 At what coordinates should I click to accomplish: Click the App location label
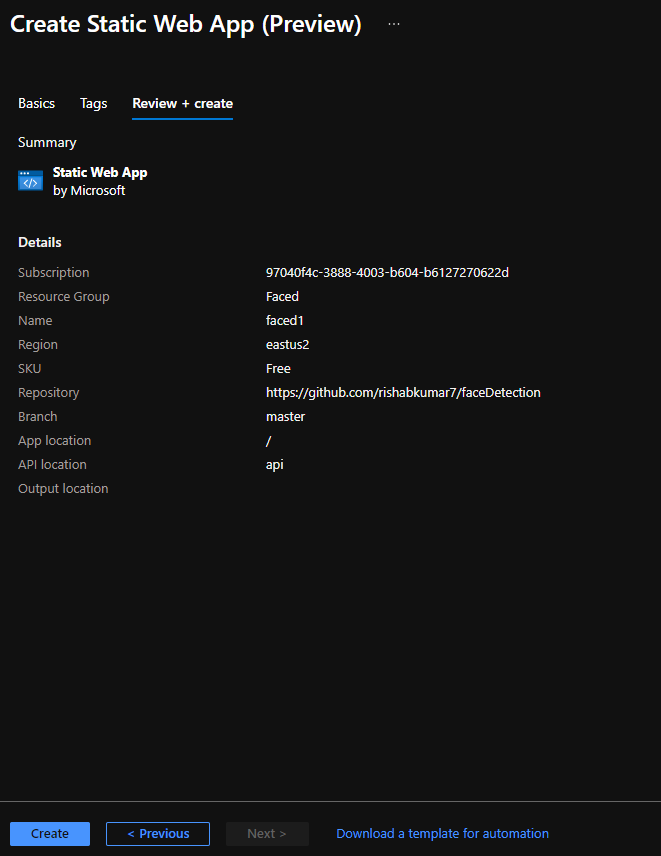point(55,441)
